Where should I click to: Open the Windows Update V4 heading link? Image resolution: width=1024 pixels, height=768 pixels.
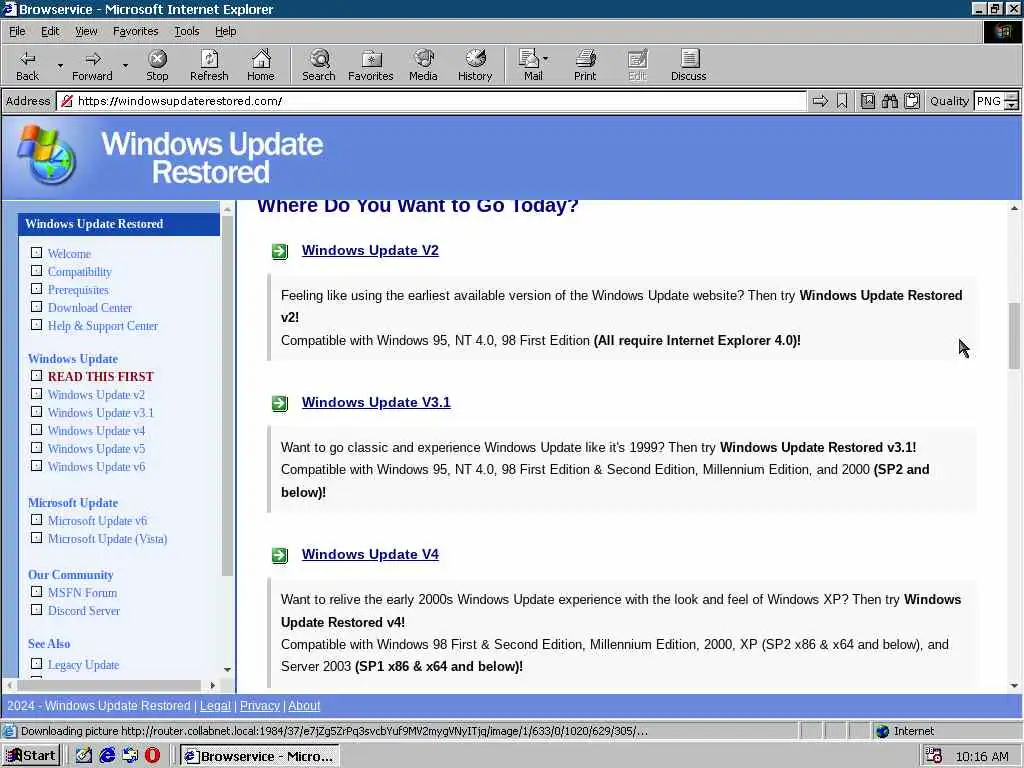click(x=370, y=555)
